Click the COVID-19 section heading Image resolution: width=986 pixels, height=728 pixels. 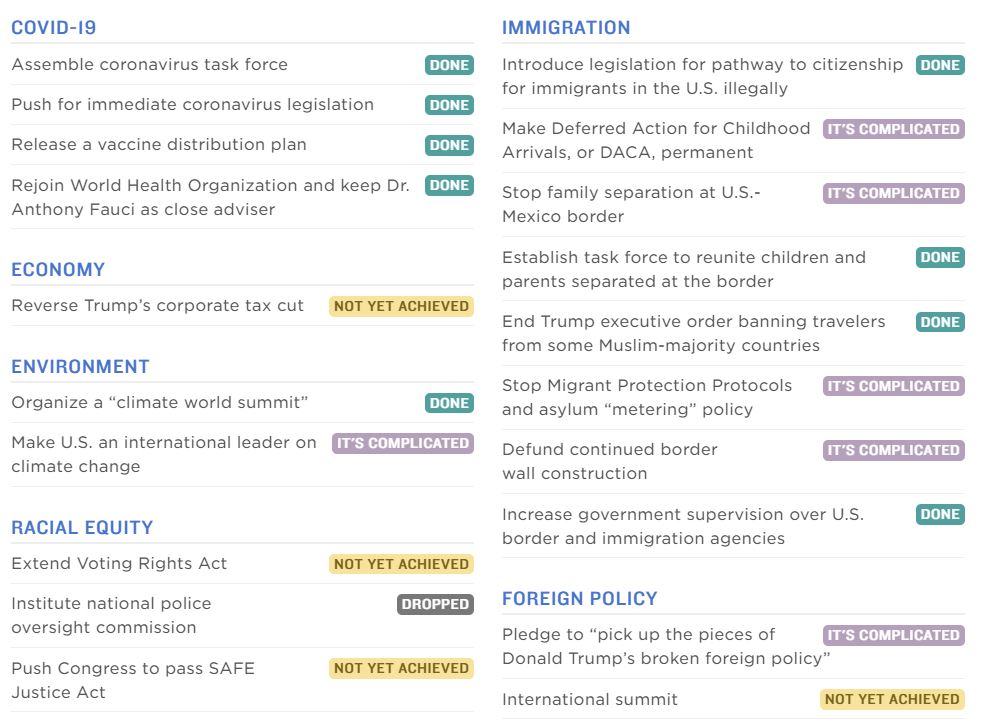tap(54, 28)
